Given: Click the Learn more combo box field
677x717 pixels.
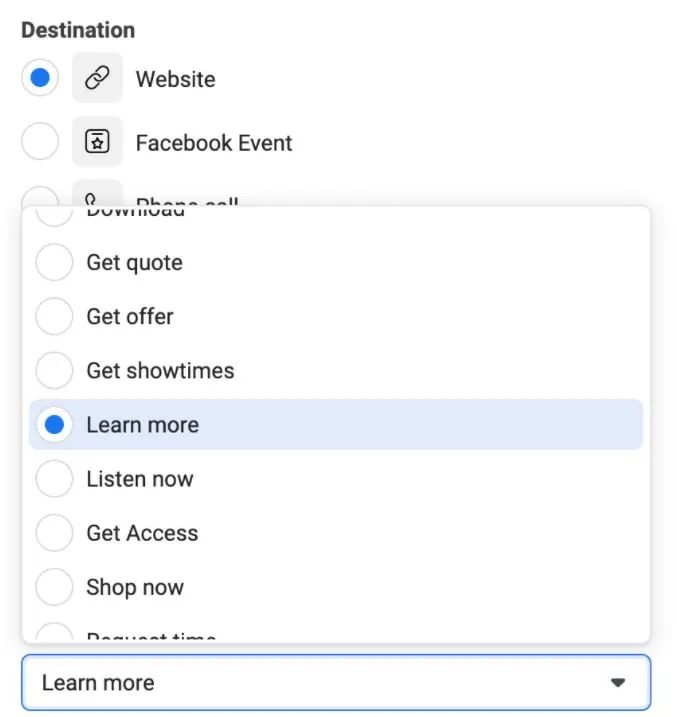Looking at the screenshot, I should 300,683.
